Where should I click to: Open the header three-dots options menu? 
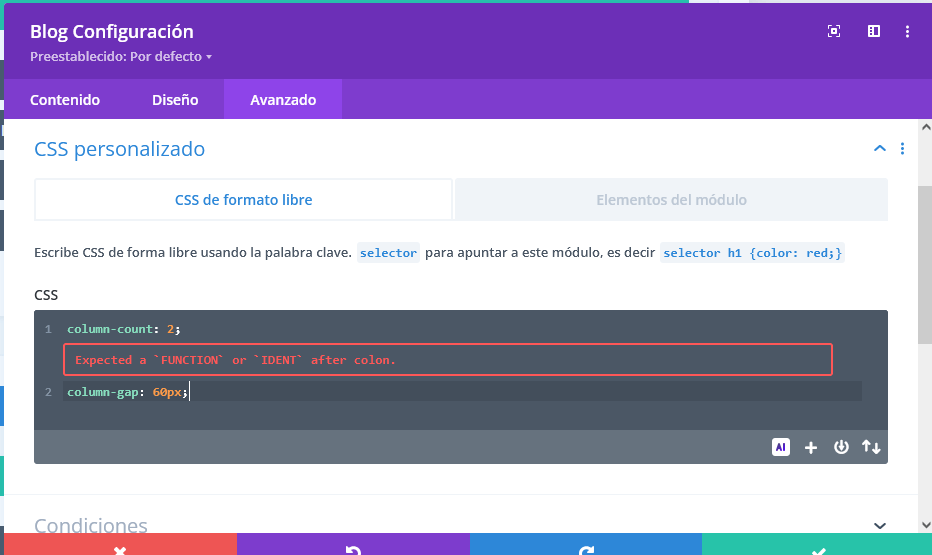[907, 31]
